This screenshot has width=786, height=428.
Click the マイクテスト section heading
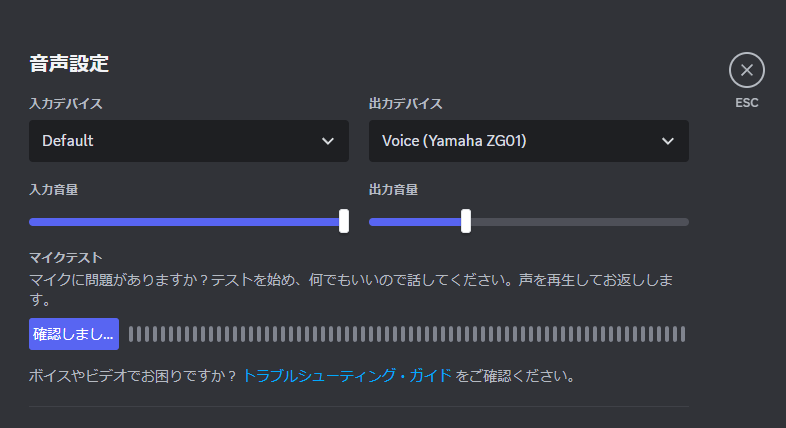click(67, 258)
